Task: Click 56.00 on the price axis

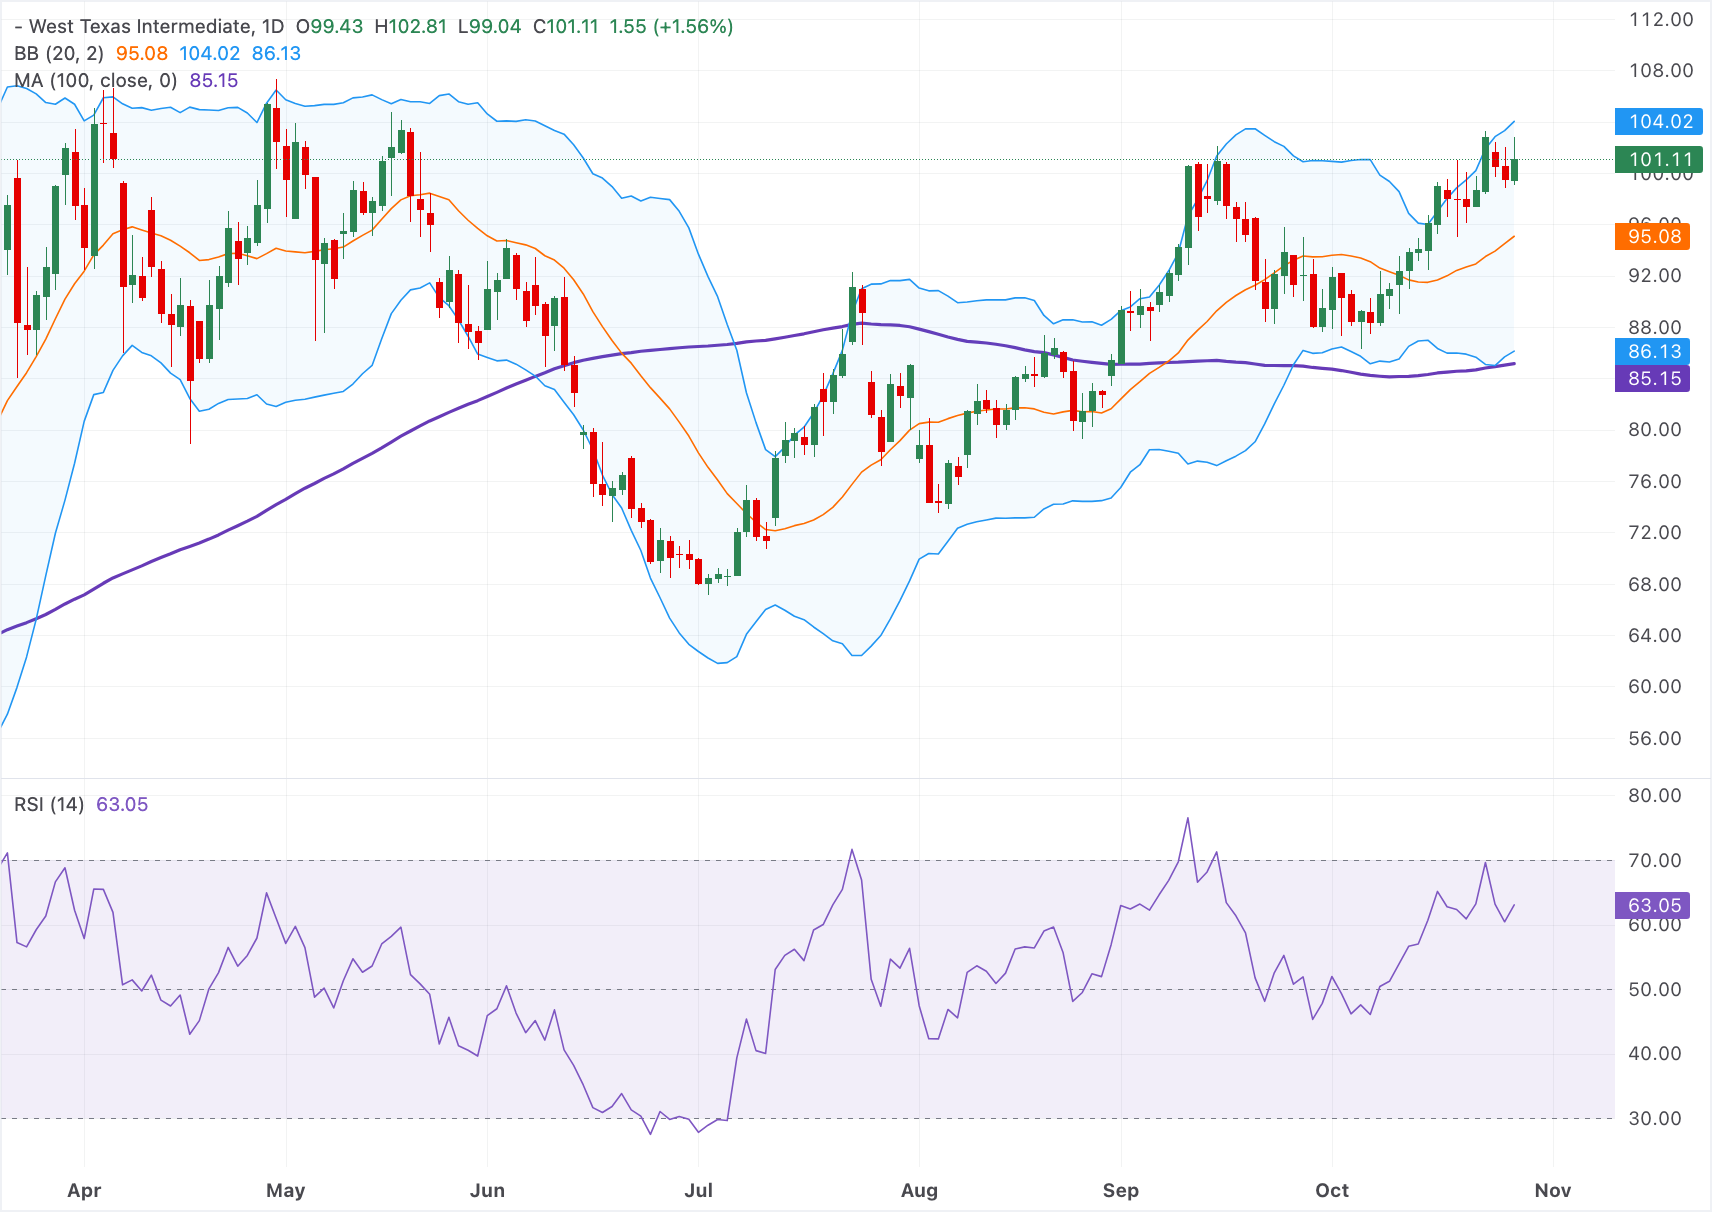Action: 1655,739
